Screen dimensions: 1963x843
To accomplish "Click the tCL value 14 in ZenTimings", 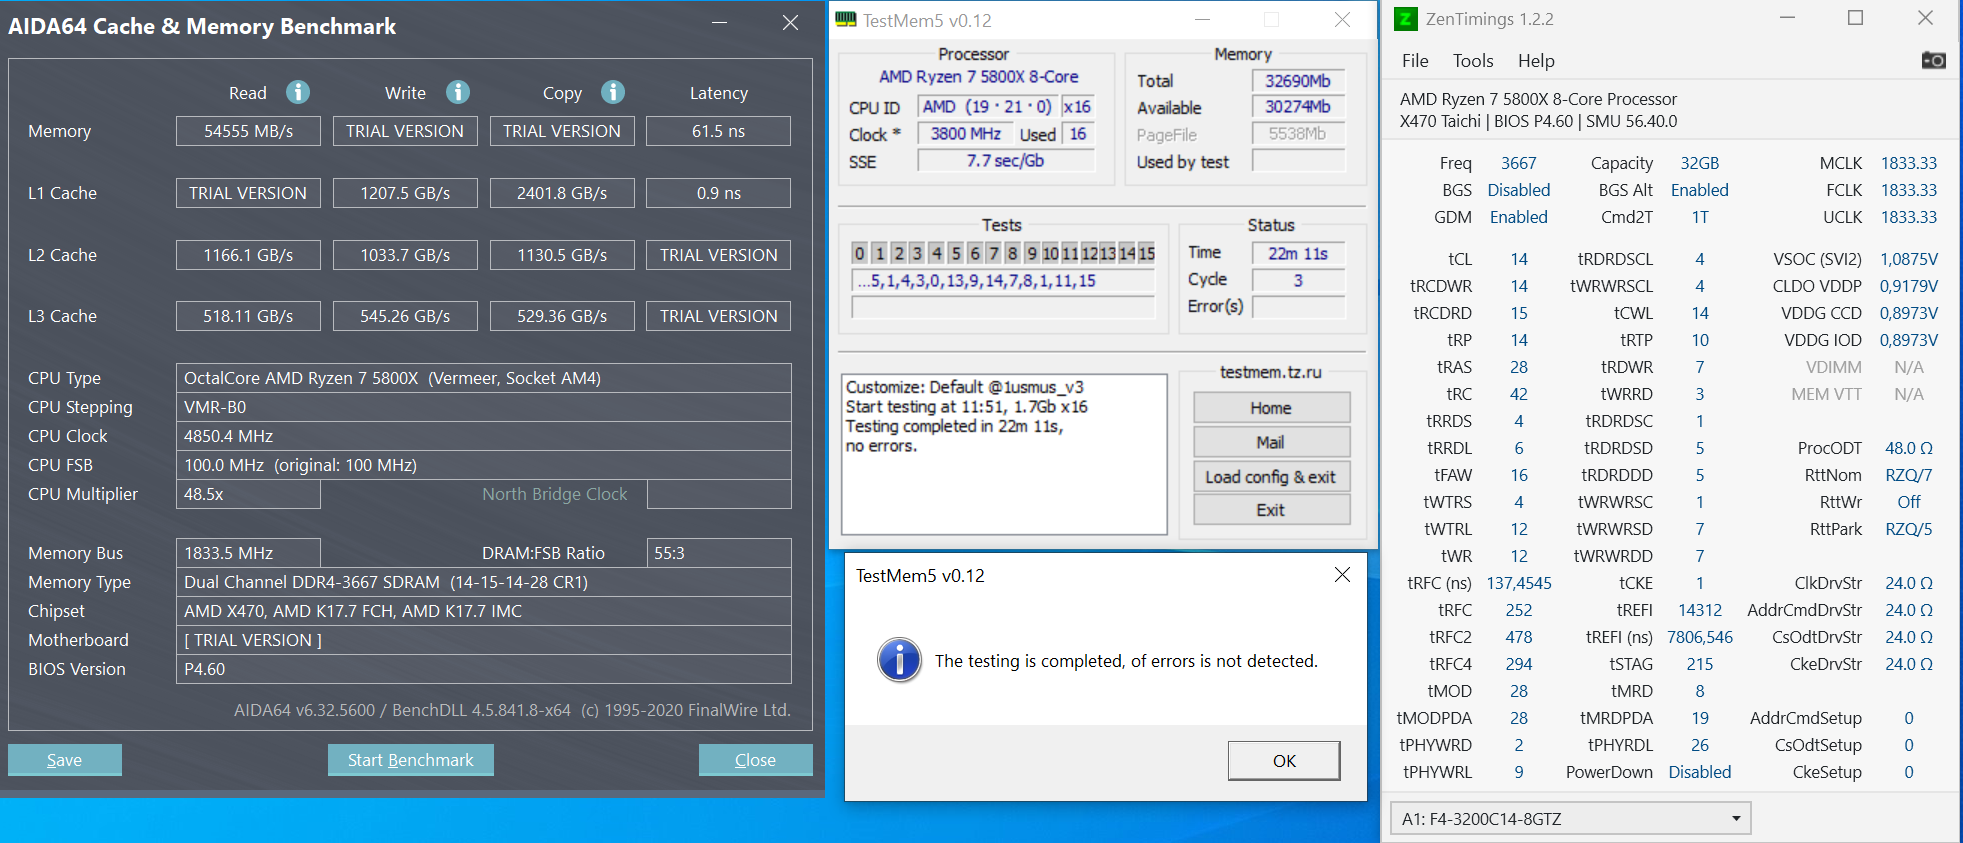I will [1519, 259].
